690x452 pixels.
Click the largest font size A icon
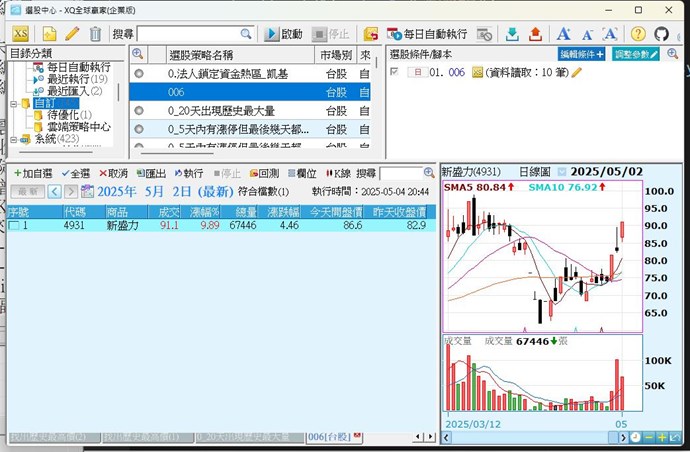[x=564, y=34]
